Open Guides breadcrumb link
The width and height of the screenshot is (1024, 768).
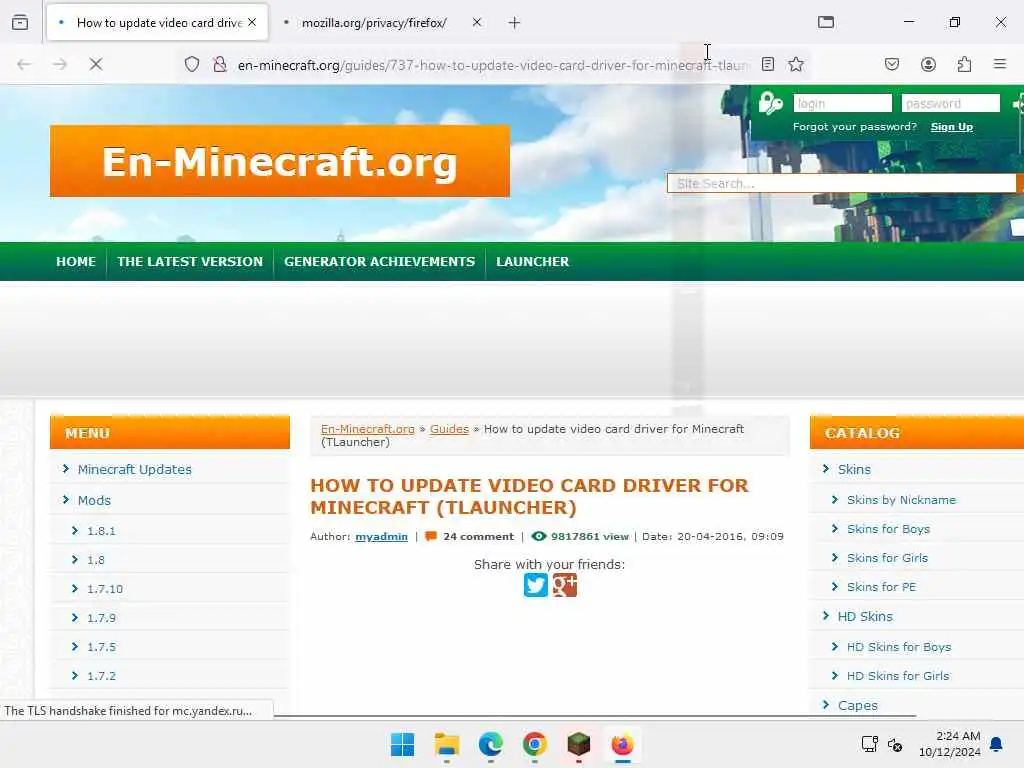pos(449,429)
